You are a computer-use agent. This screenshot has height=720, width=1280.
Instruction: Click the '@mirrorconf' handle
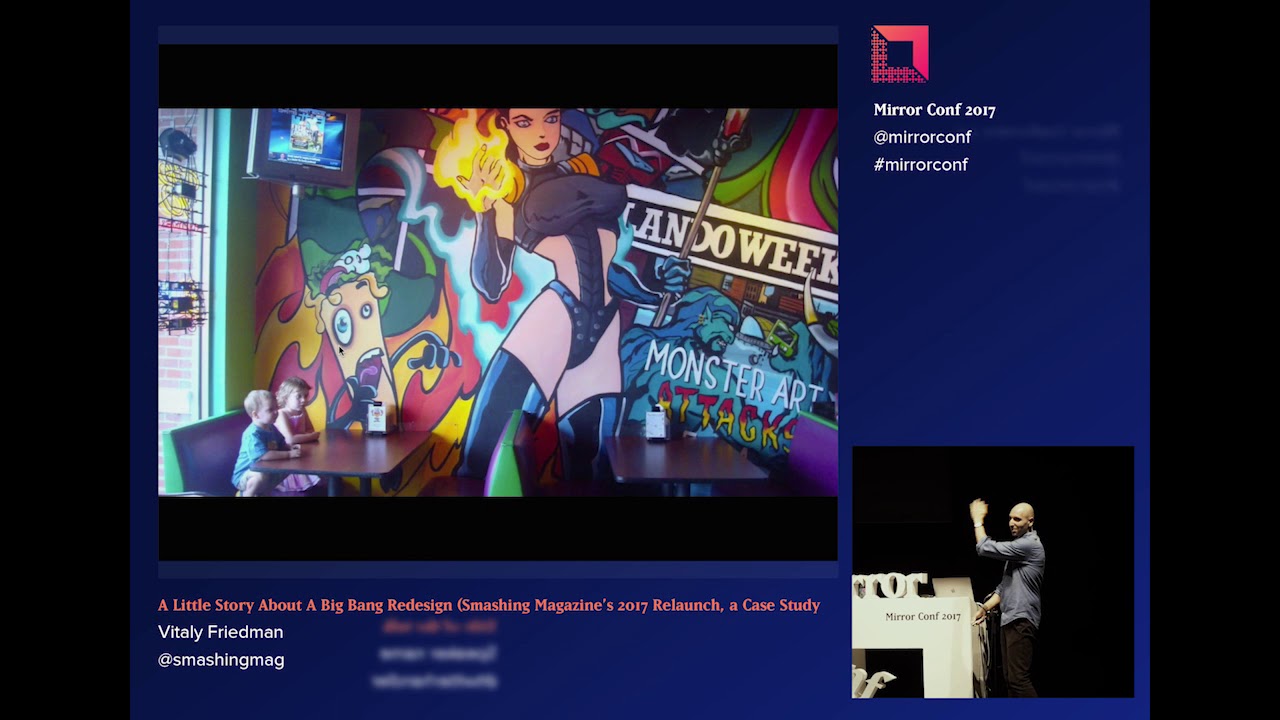tap(922, 137)
